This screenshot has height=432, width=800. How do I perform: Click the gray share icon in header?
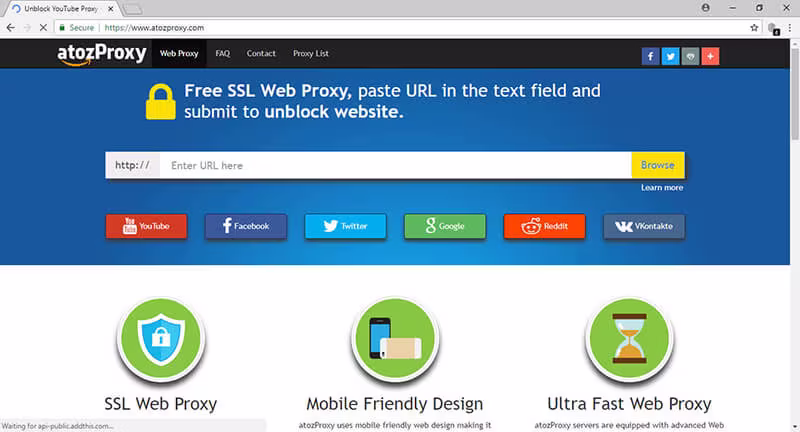click(x=690, y=56)
